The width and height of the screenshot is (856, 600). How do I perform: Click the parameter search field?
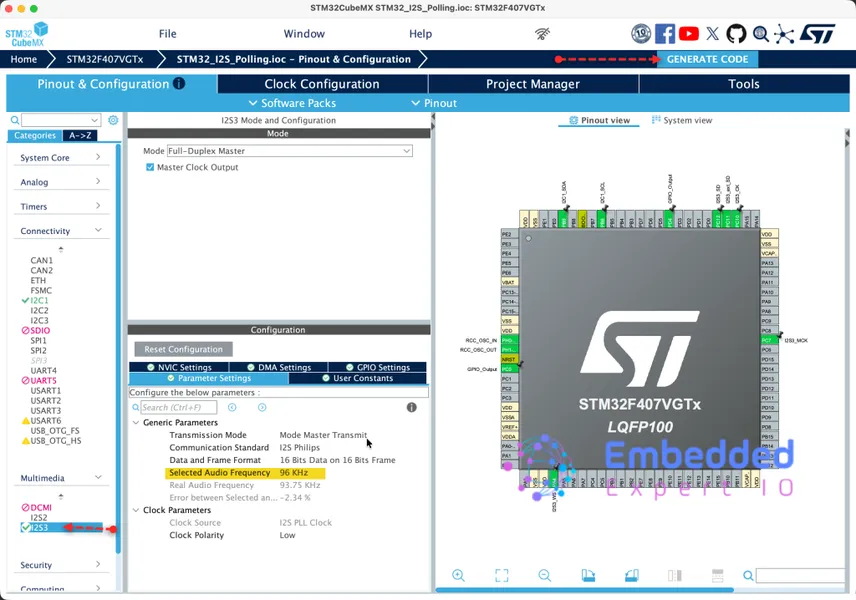(179, 407)
